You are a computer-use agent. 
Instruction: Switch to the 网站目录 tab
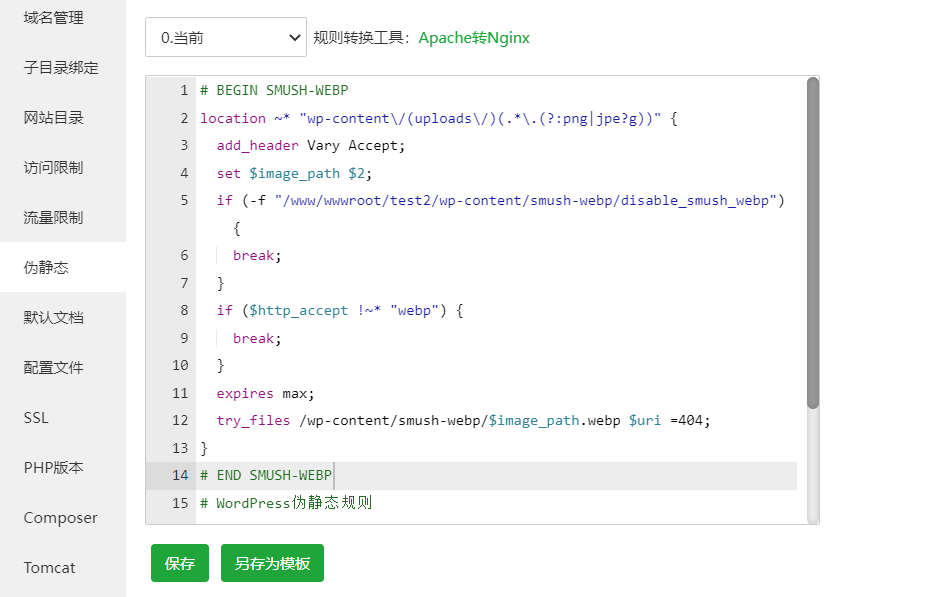pyautogui.click(x=54, y=118)
